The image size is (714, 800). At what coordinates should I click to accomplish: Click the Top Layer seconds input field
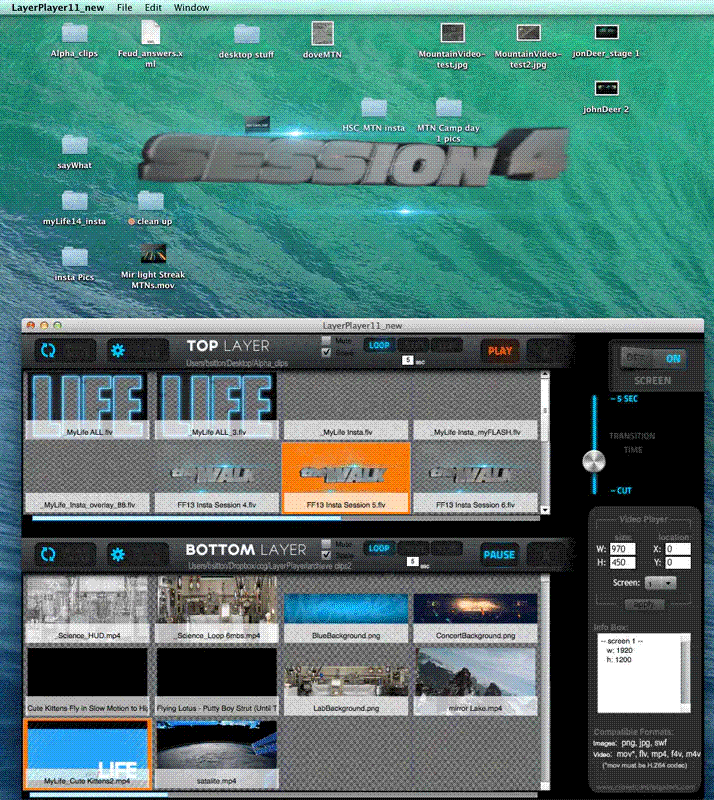(x=407, y=360)
